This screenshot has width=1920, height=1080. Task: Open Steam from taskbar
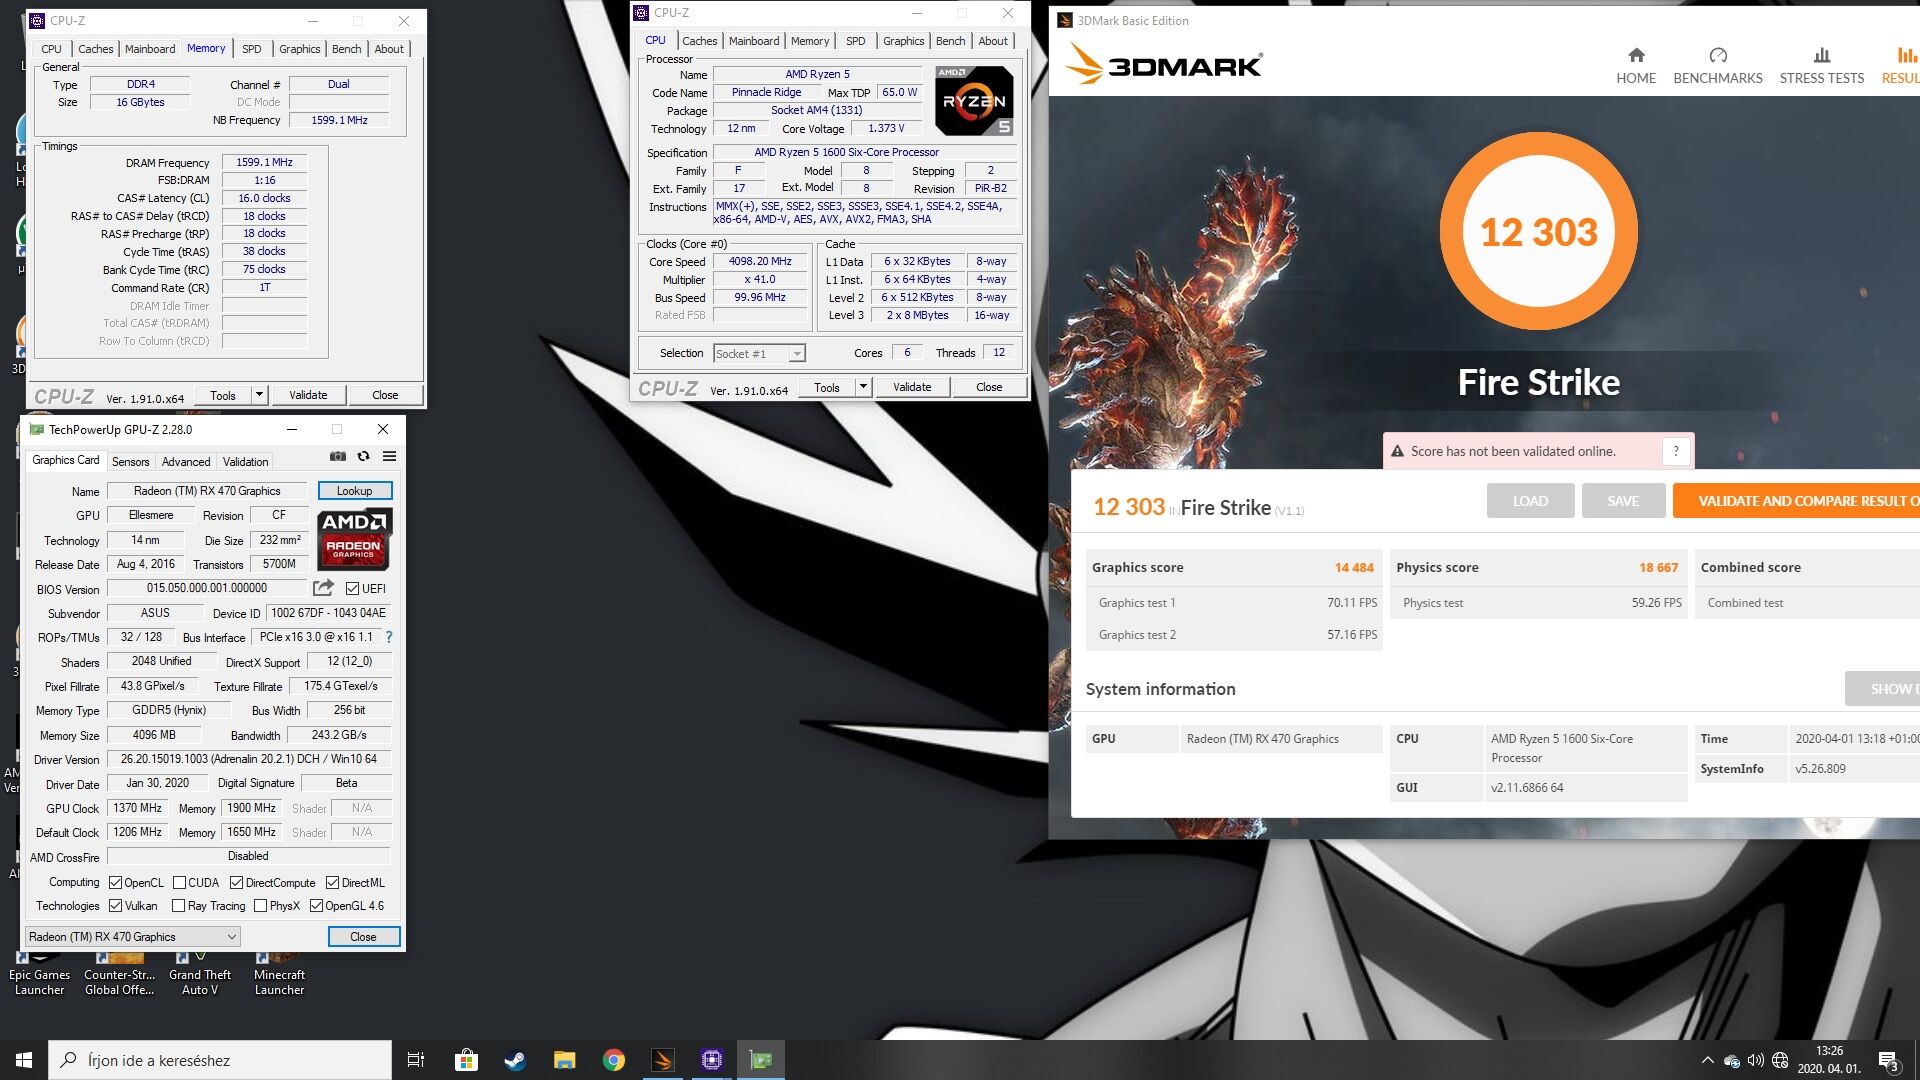tap(515, 1060)
